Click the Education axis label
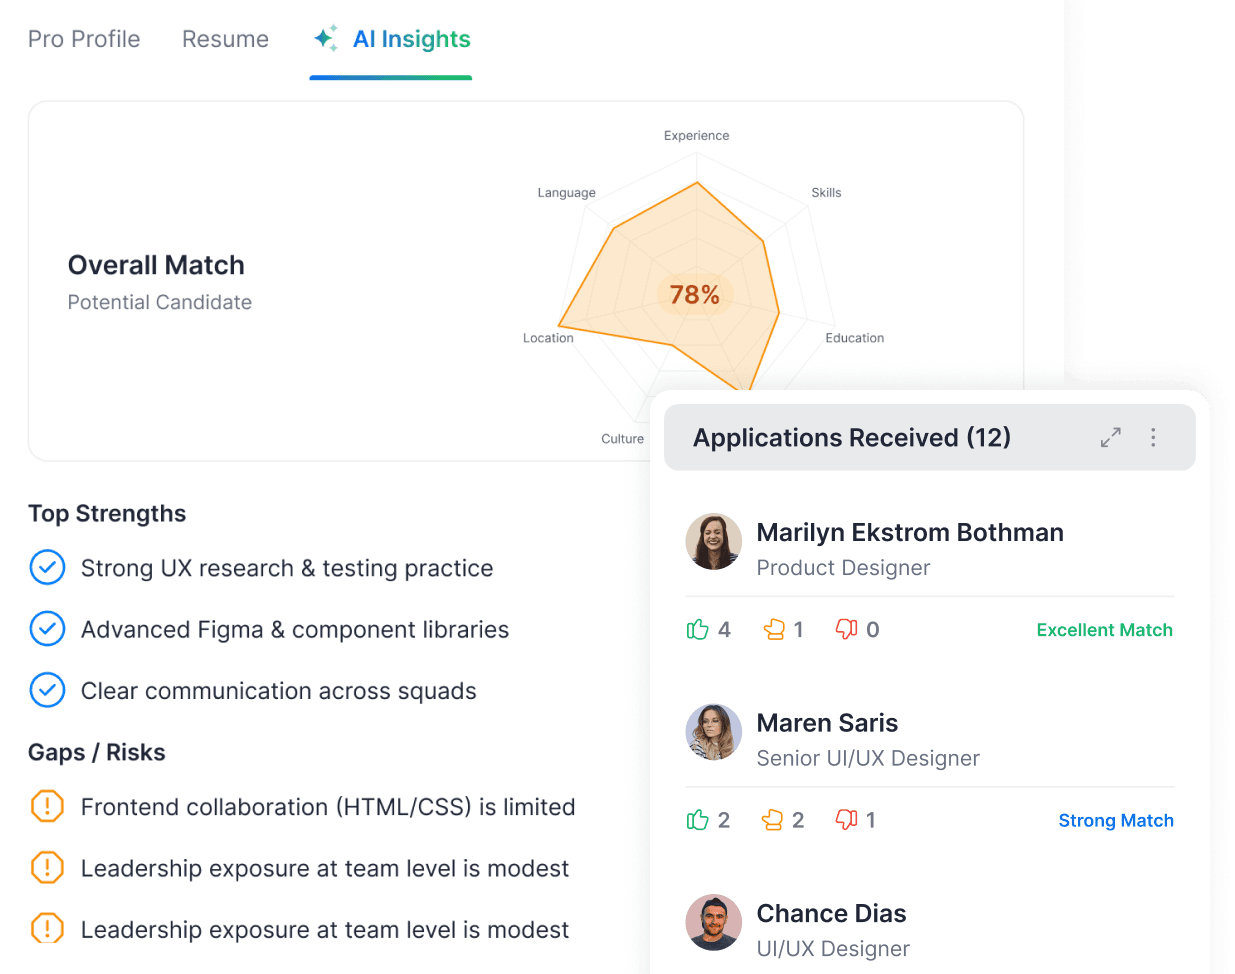 [854, 338]
